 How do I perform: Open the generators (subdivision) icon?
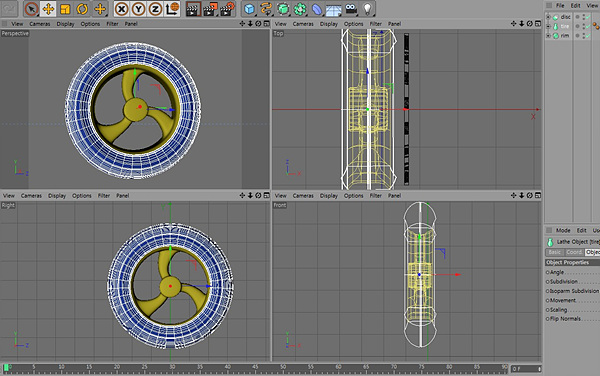pos(283,9)
